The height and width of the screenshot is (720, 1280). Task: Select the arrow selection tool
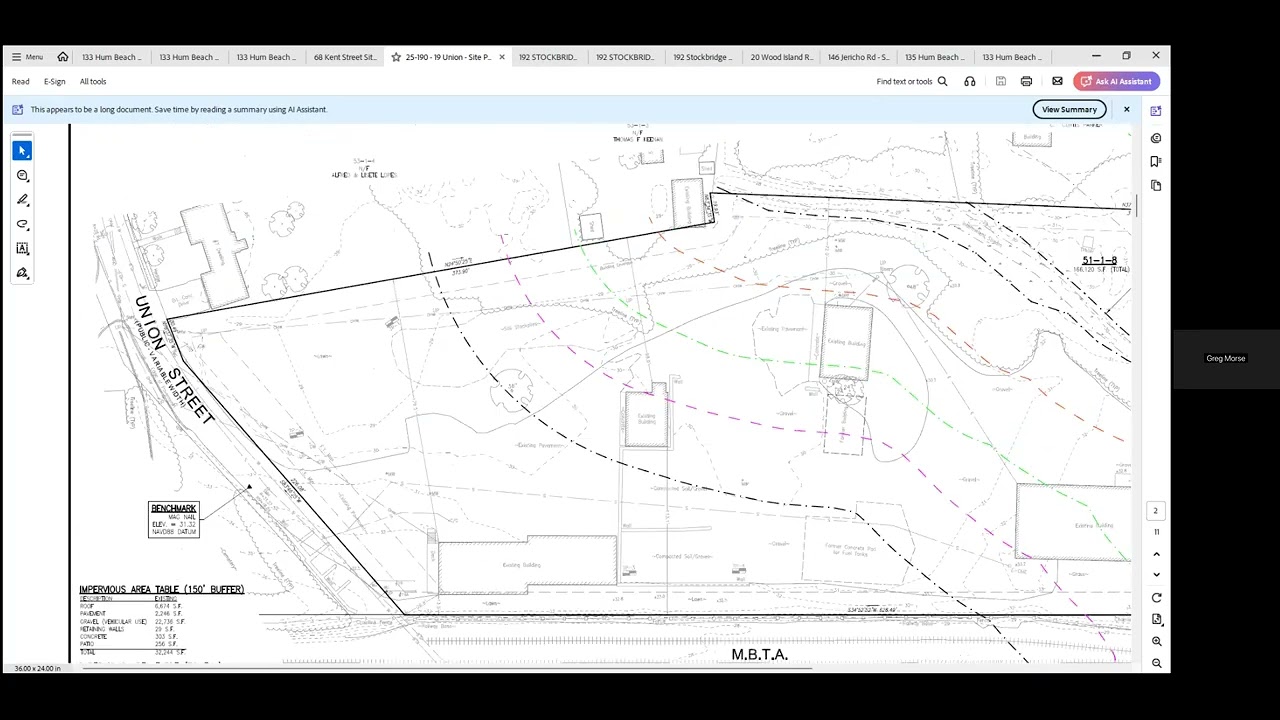(22, 151)
